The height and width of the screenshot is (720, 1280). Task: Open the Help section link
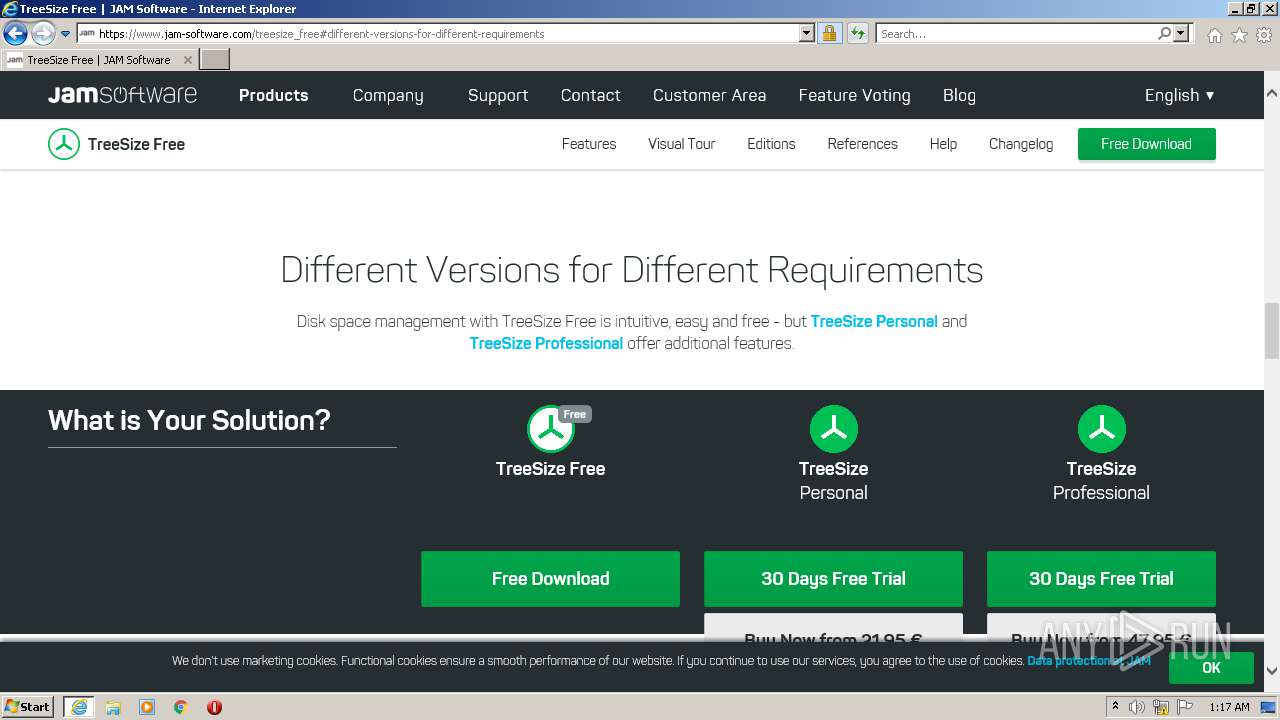943,144
